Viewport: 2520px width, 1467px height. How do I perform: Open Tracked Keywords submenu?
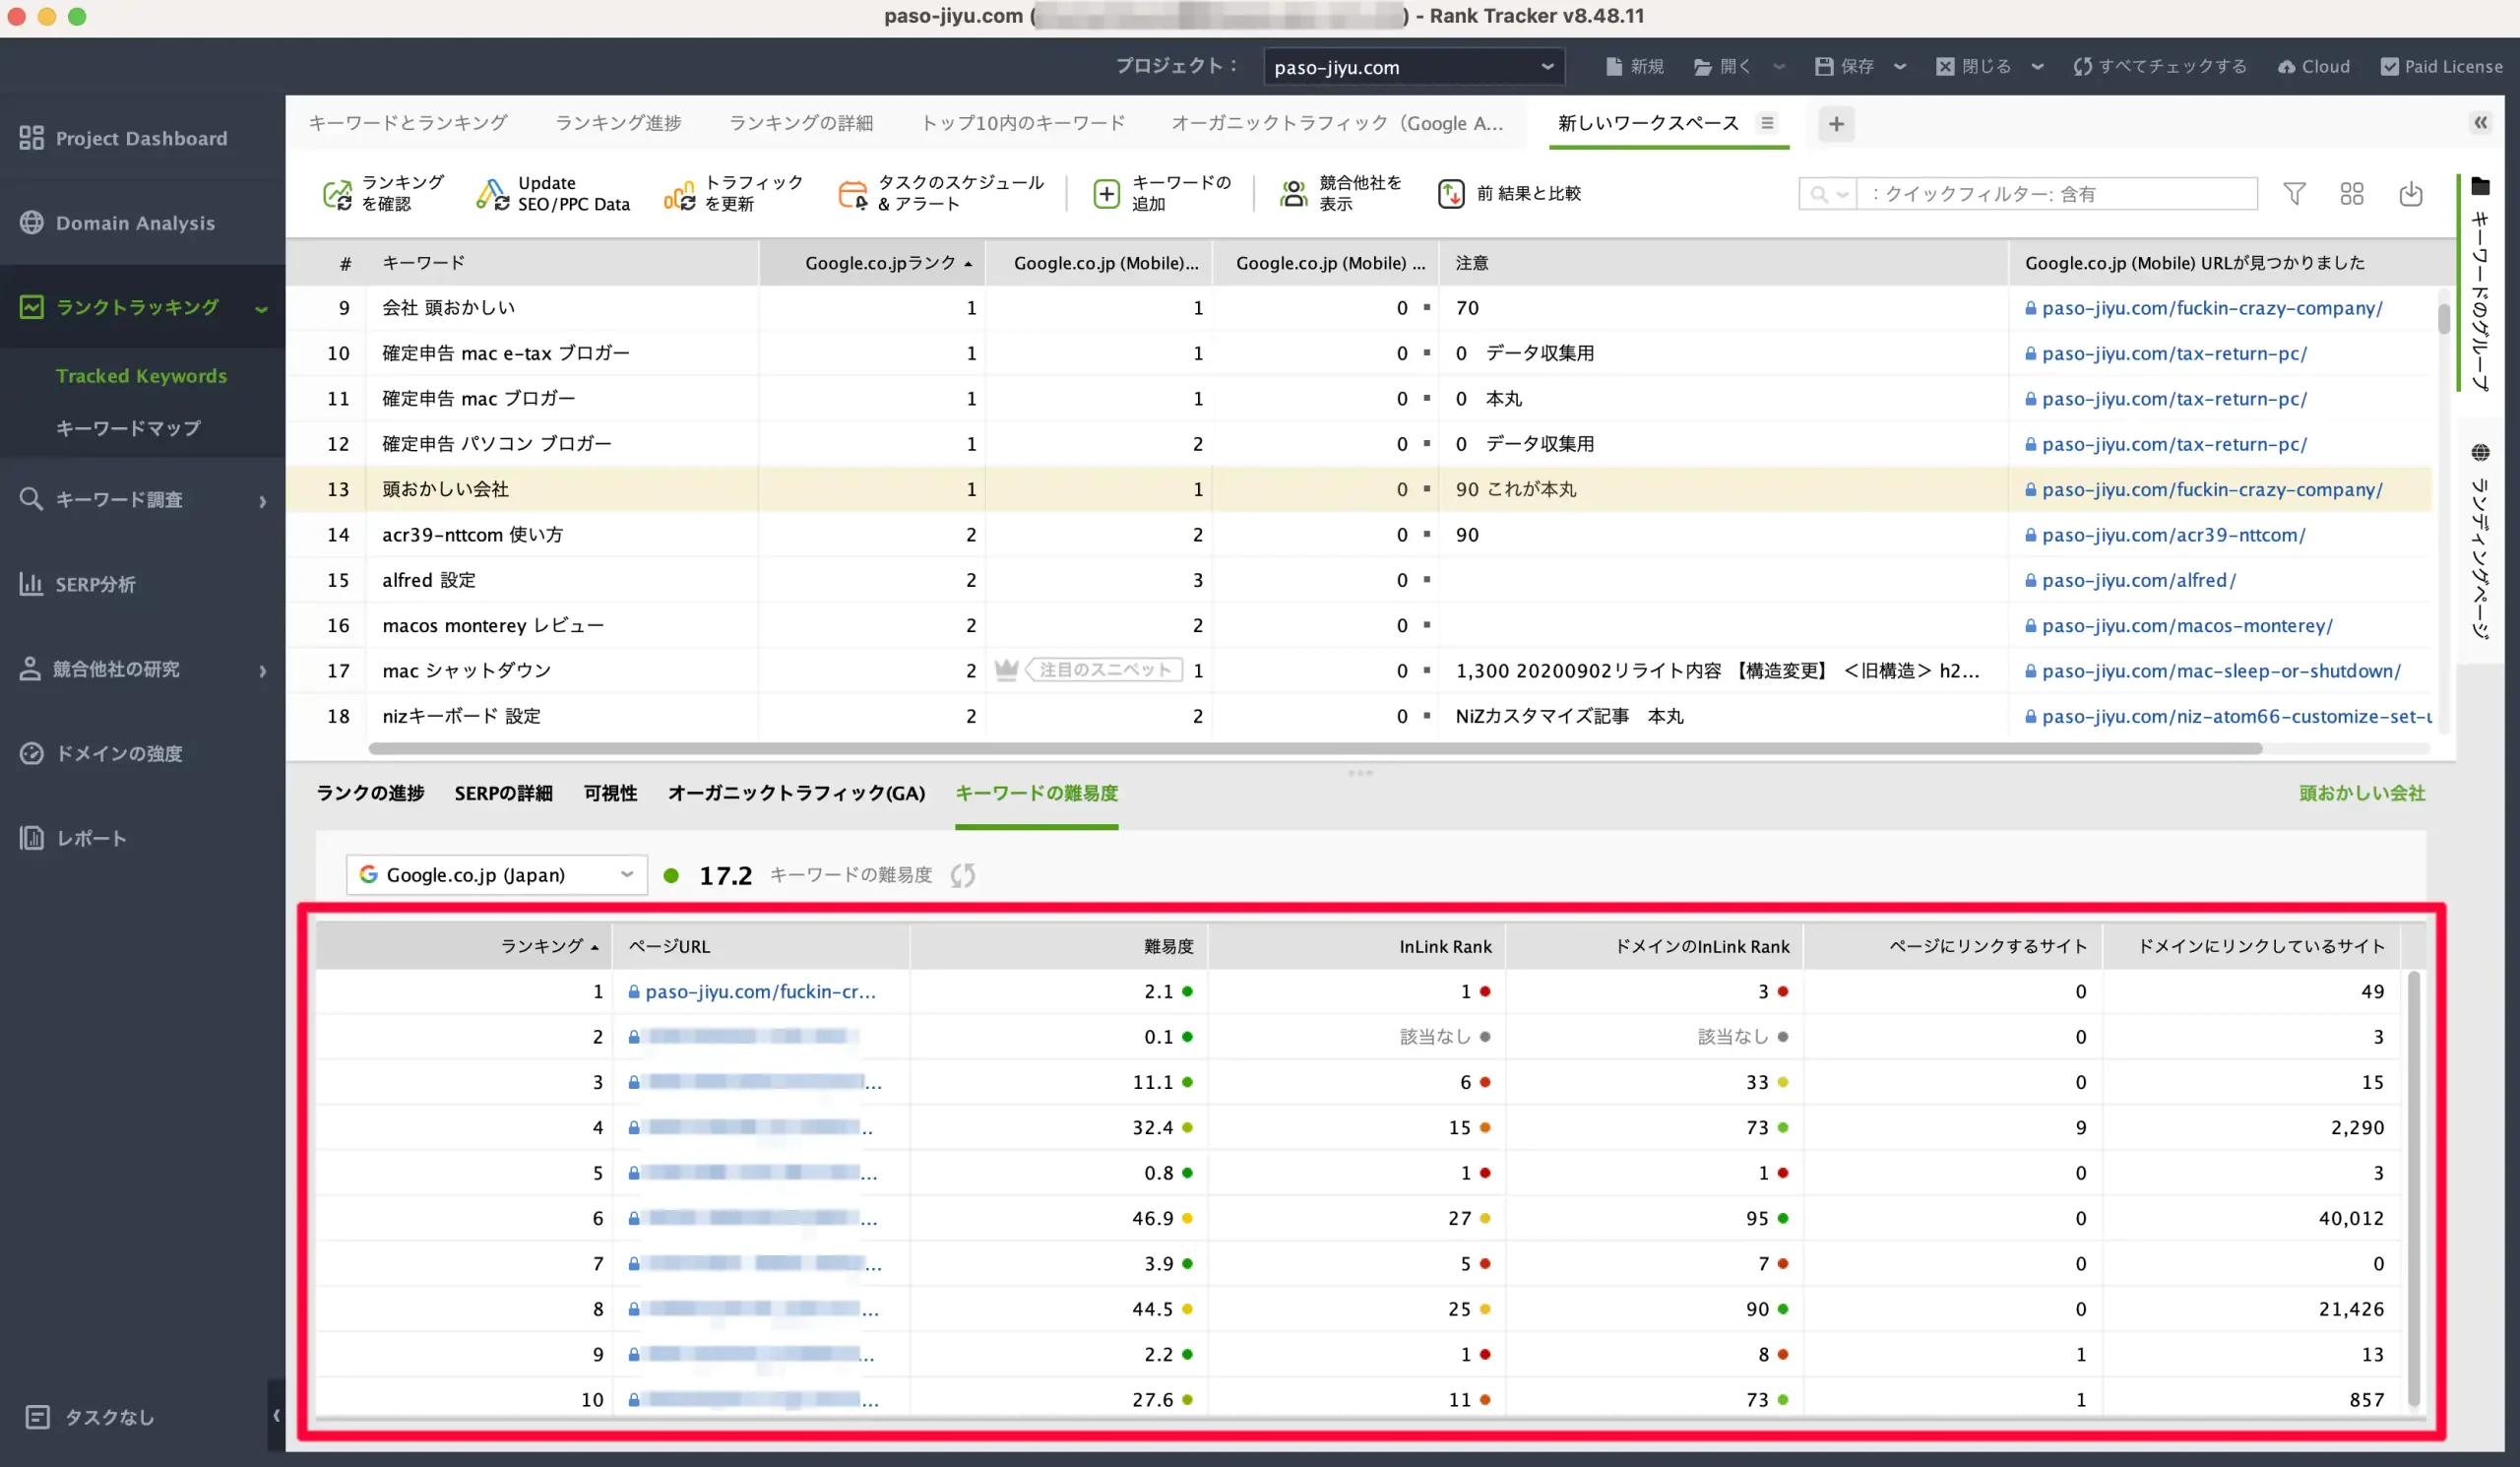point(141,376)
